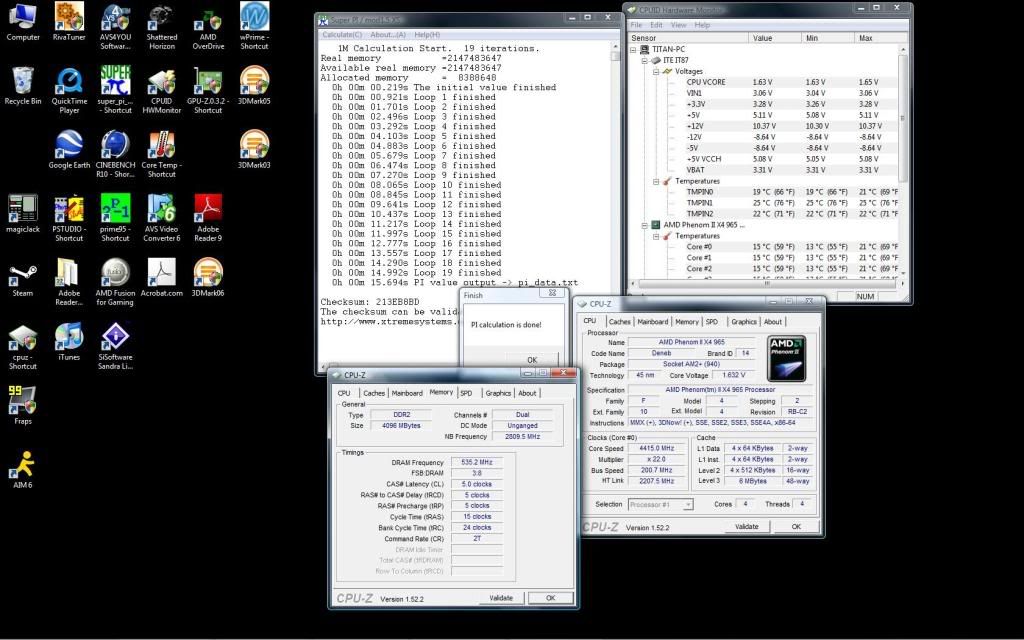The width and height of the screenshot is (1024, 640).
Task: Open the View menu in HWMonitor
Action: (679, 25)
